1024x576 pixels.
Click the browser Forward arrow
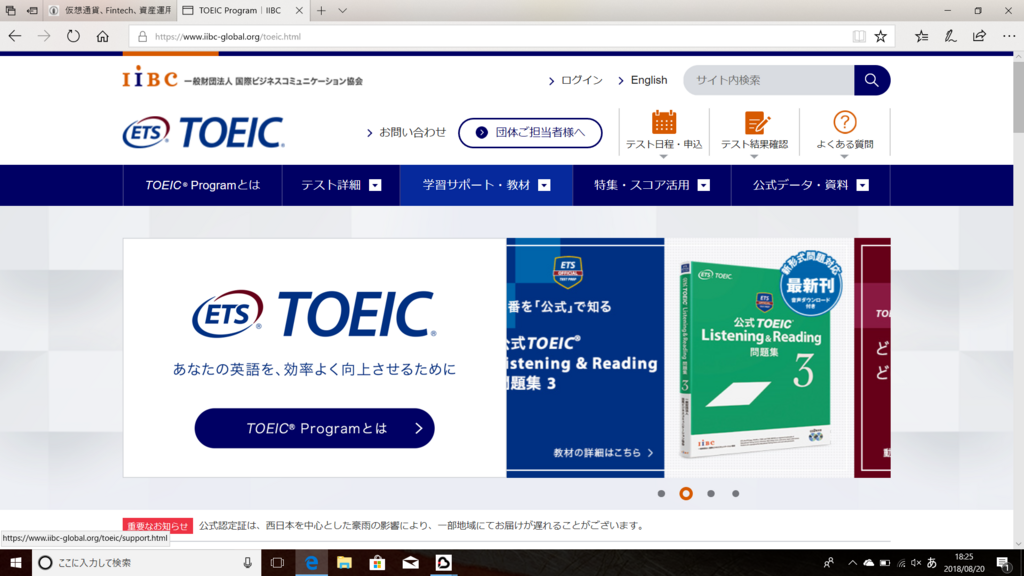(x=44, y=37)
